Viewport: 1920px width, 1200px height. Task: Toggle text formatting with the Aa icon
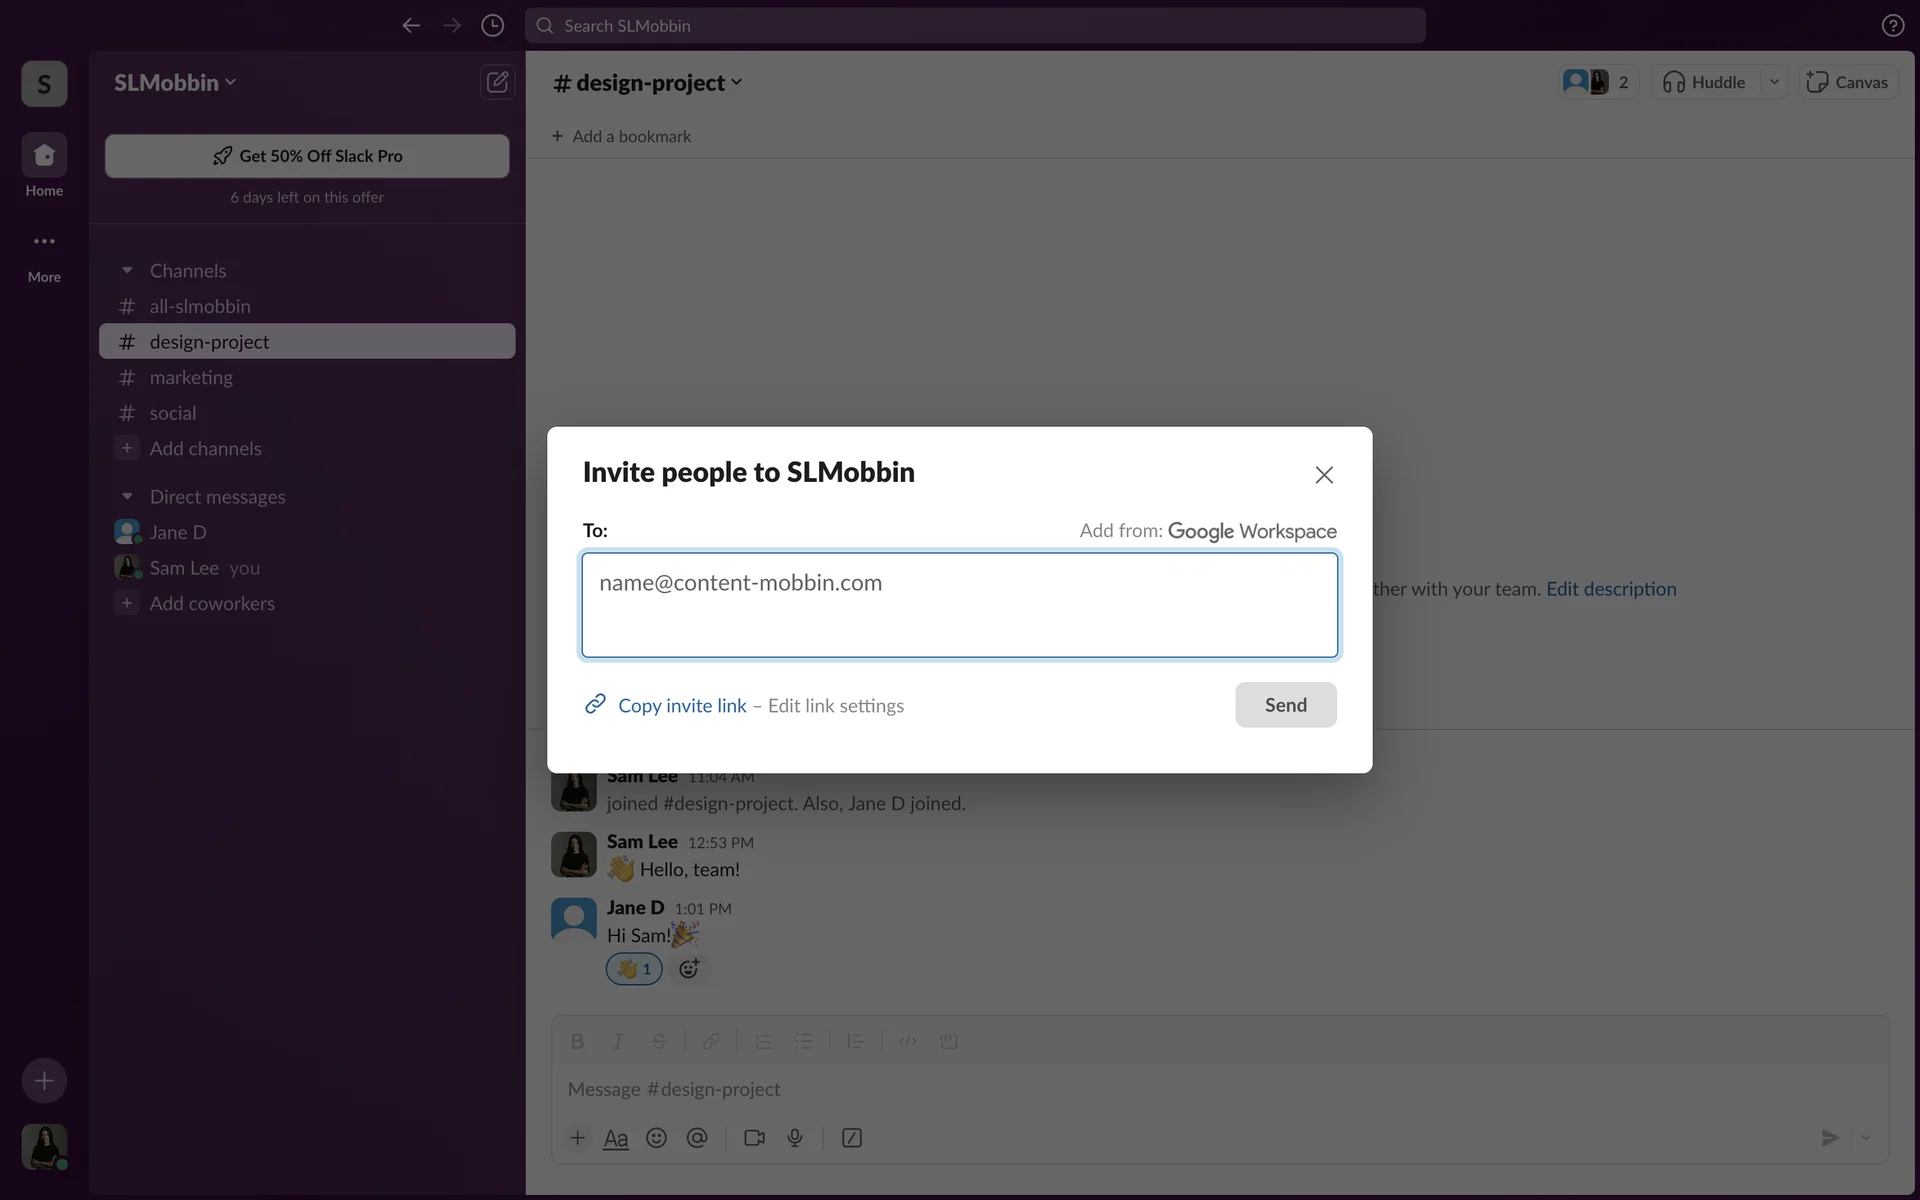(x=616, y=1138)
